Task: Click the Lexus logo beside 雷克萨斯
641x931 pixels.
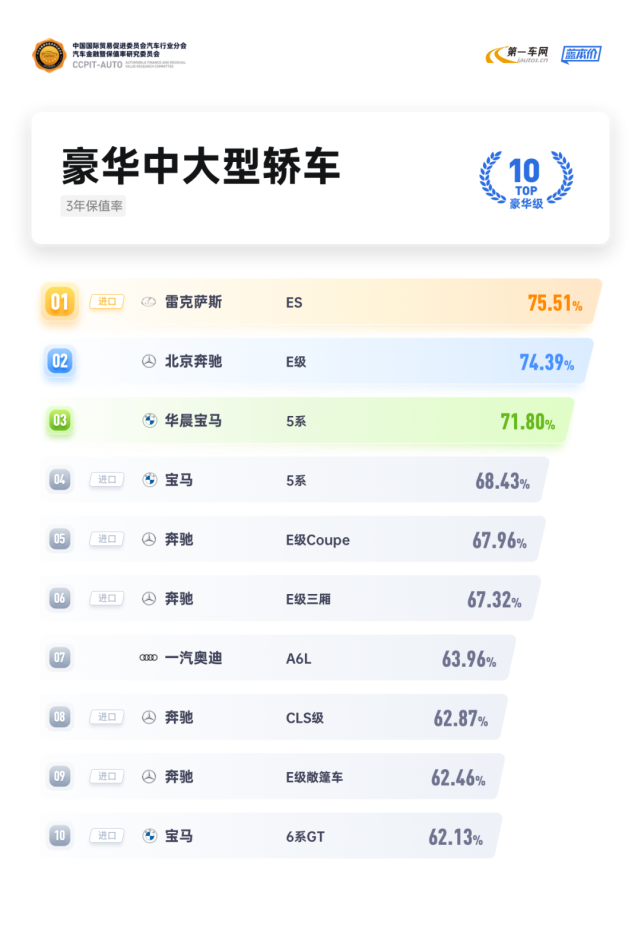Action: 148,302
